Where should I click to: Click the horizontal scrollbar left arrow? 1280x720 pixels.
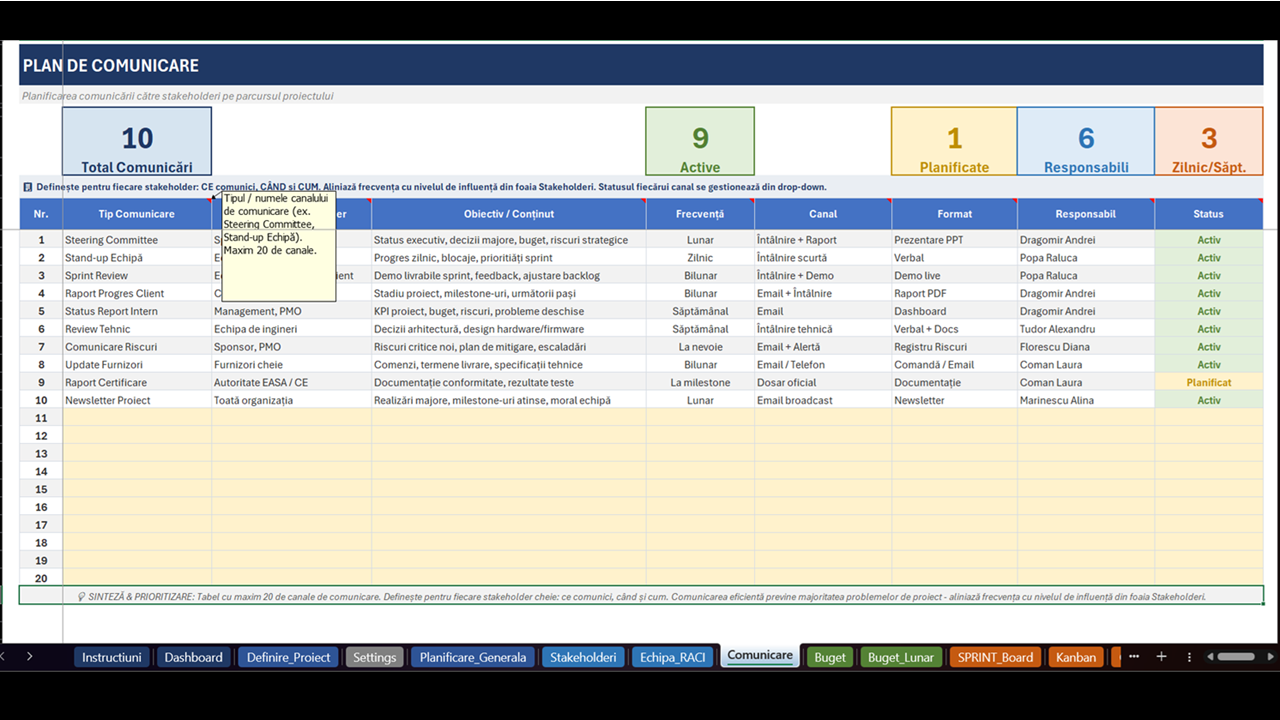[x=1209, y=657]
